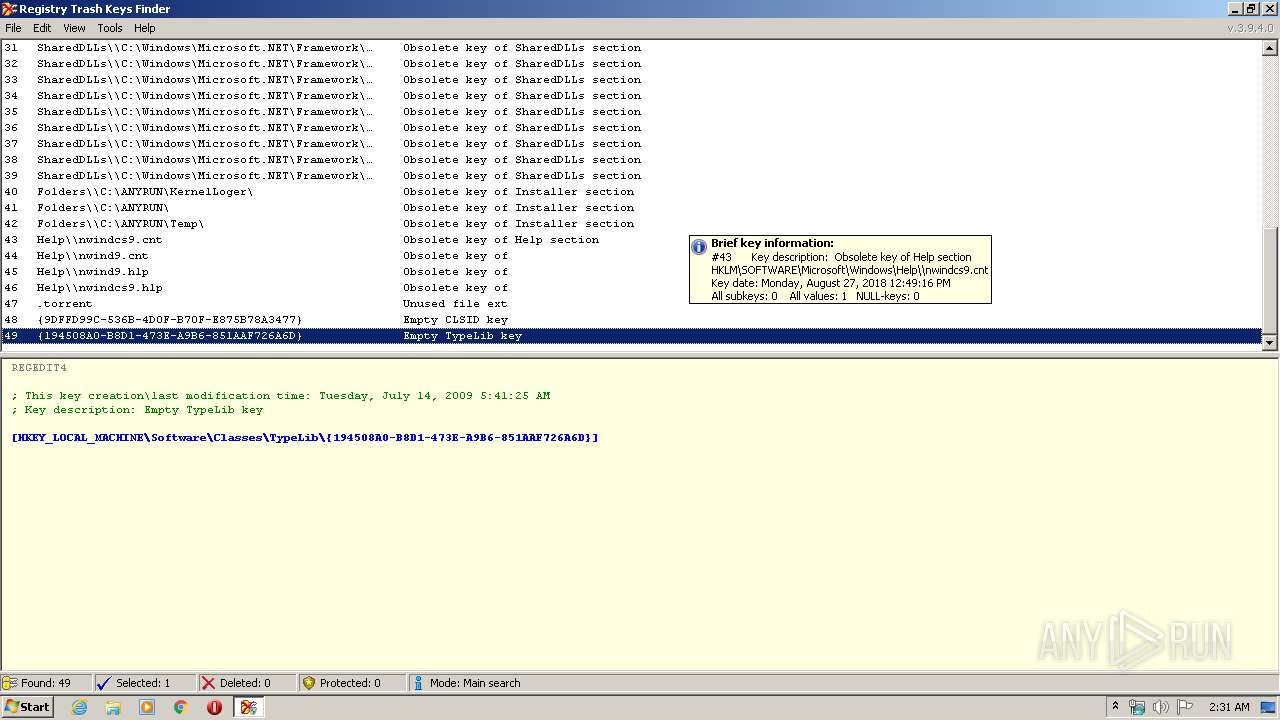Screen dimensions: 1280x720
Task: Click the list scrollbar down arrow
Action: click(x=1270, y=342)
